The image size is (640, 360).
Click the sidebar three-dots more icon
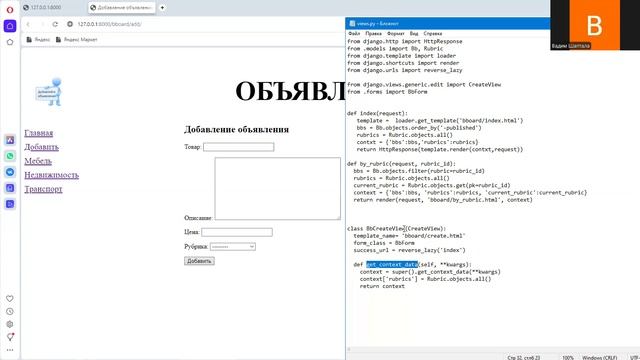point(10,350)
